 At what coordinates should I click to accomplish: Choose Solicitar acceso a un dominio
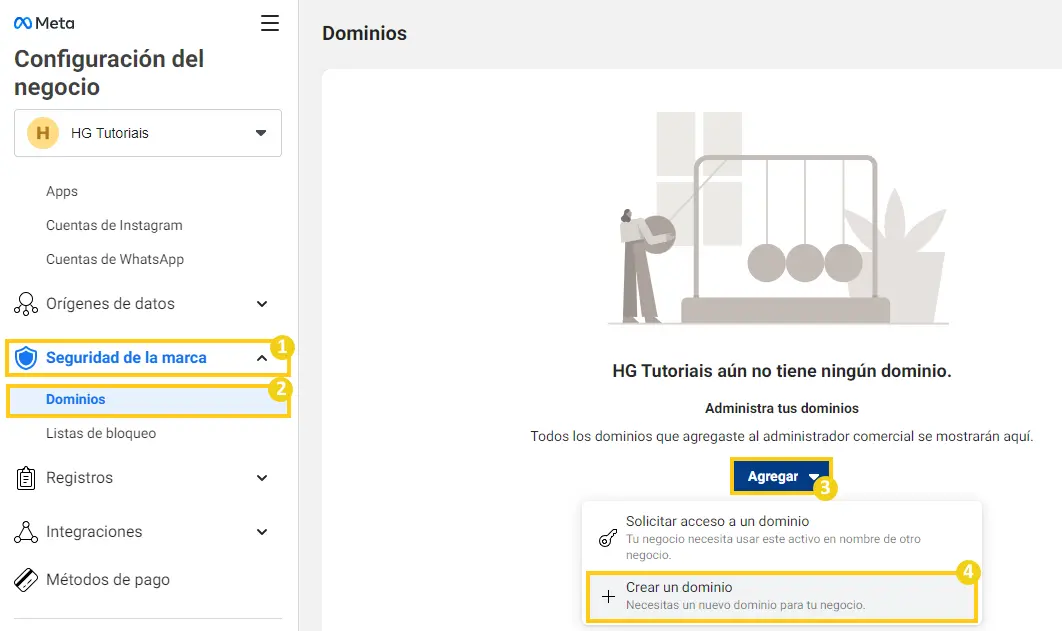(x=781, y=538)
